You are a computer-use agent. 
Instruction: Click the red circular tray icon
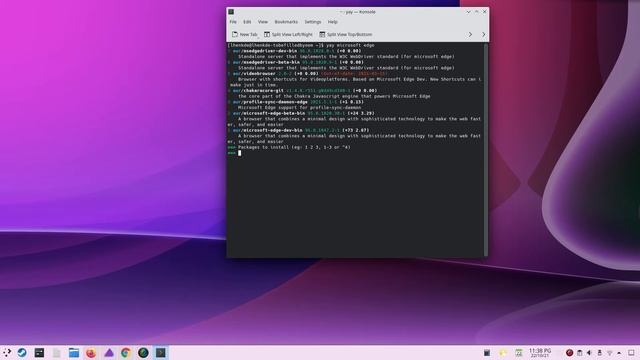tap(569, 353)
